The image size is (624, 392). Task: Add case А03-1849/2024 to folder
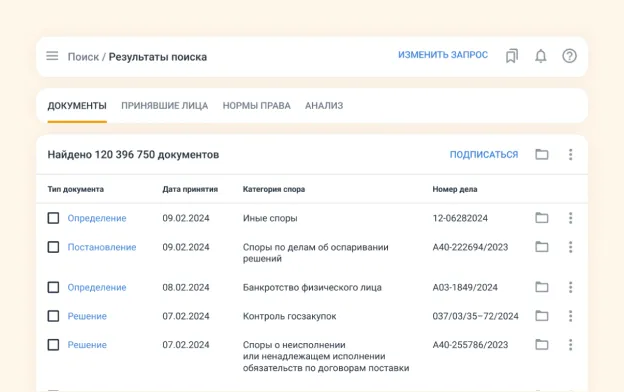(542, 287)
